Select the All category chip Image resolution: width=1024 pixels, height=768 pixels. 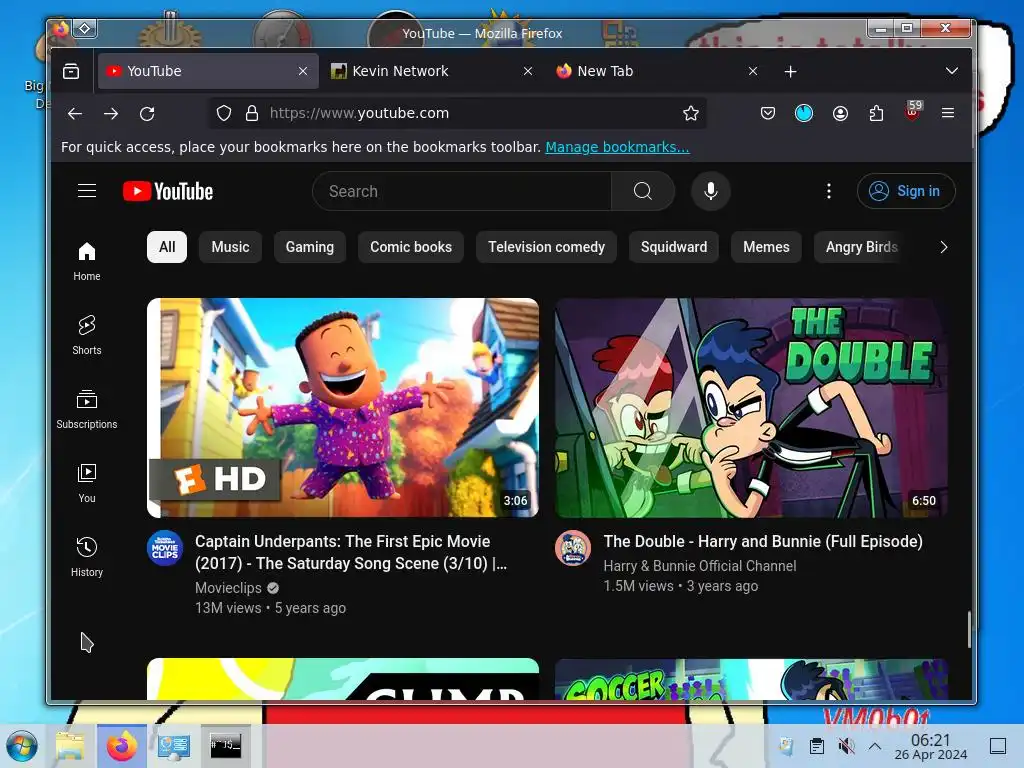pos(167,247)
